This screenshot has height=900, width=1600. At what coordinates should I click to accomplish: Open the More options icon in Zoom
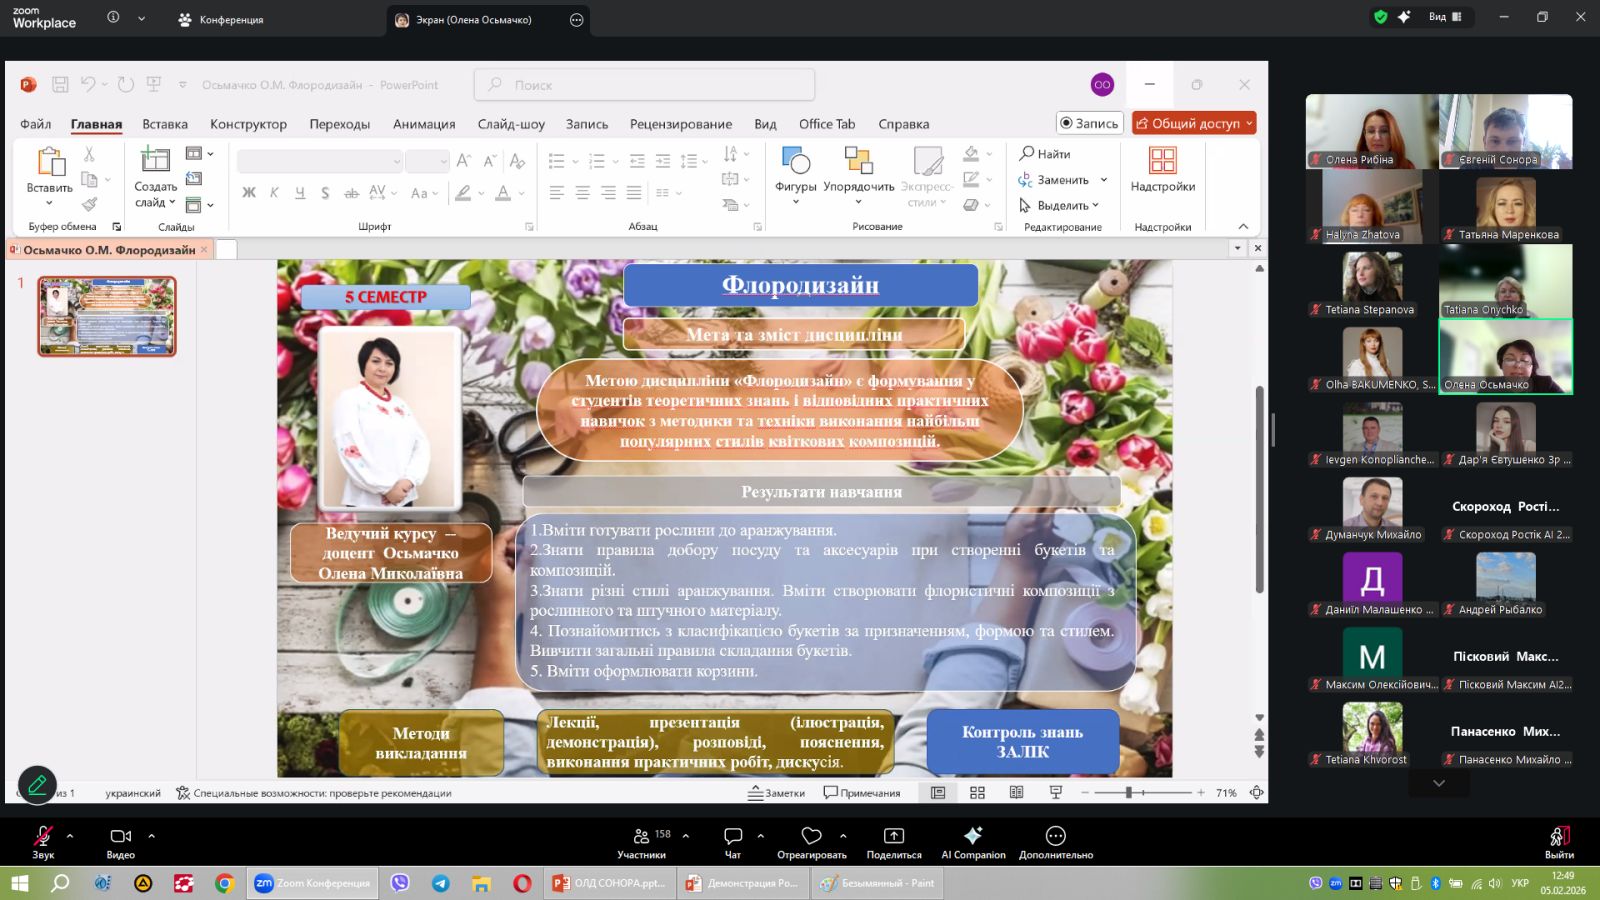tap(1055, 837)
